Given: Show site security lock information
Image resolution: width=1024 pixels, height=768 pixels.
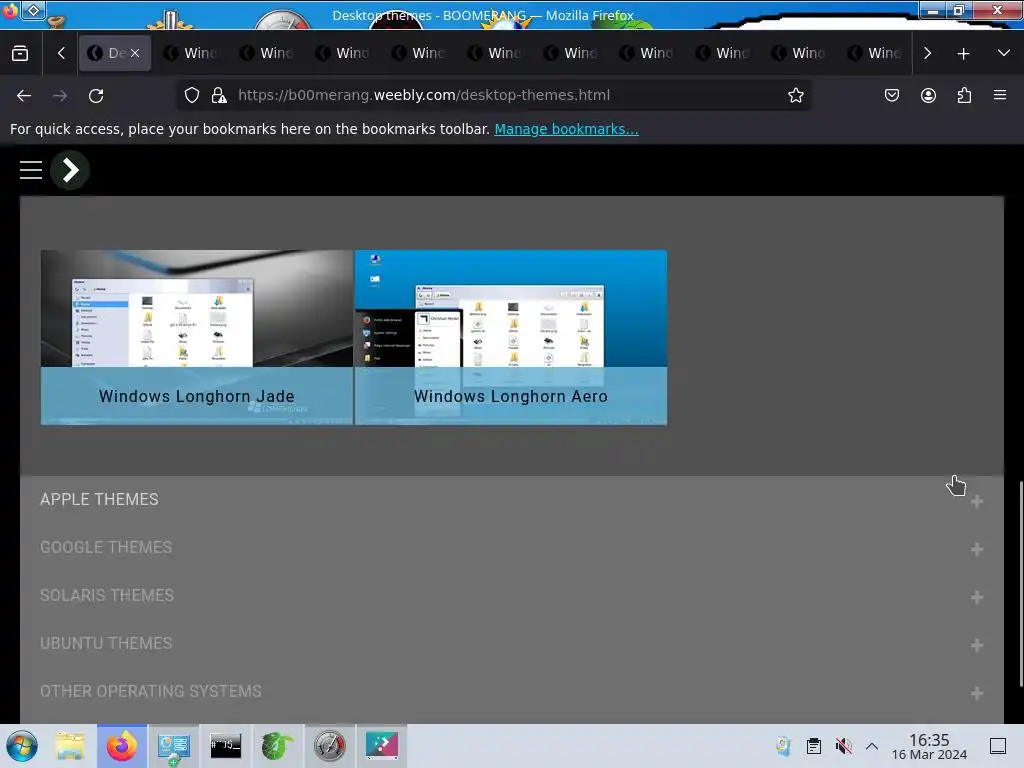Looking at the screenshot, I should click(219, 95).
